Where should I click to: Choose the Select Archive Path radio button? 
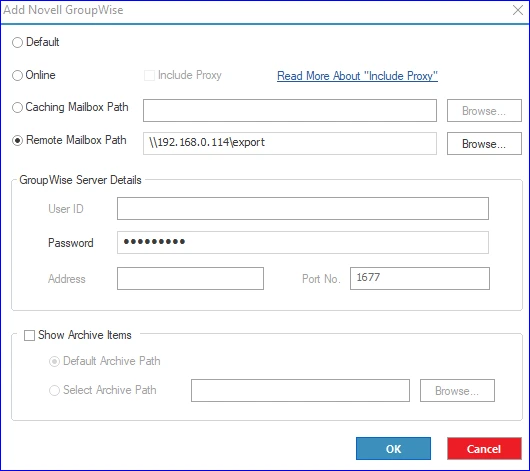tap(54, 391)
